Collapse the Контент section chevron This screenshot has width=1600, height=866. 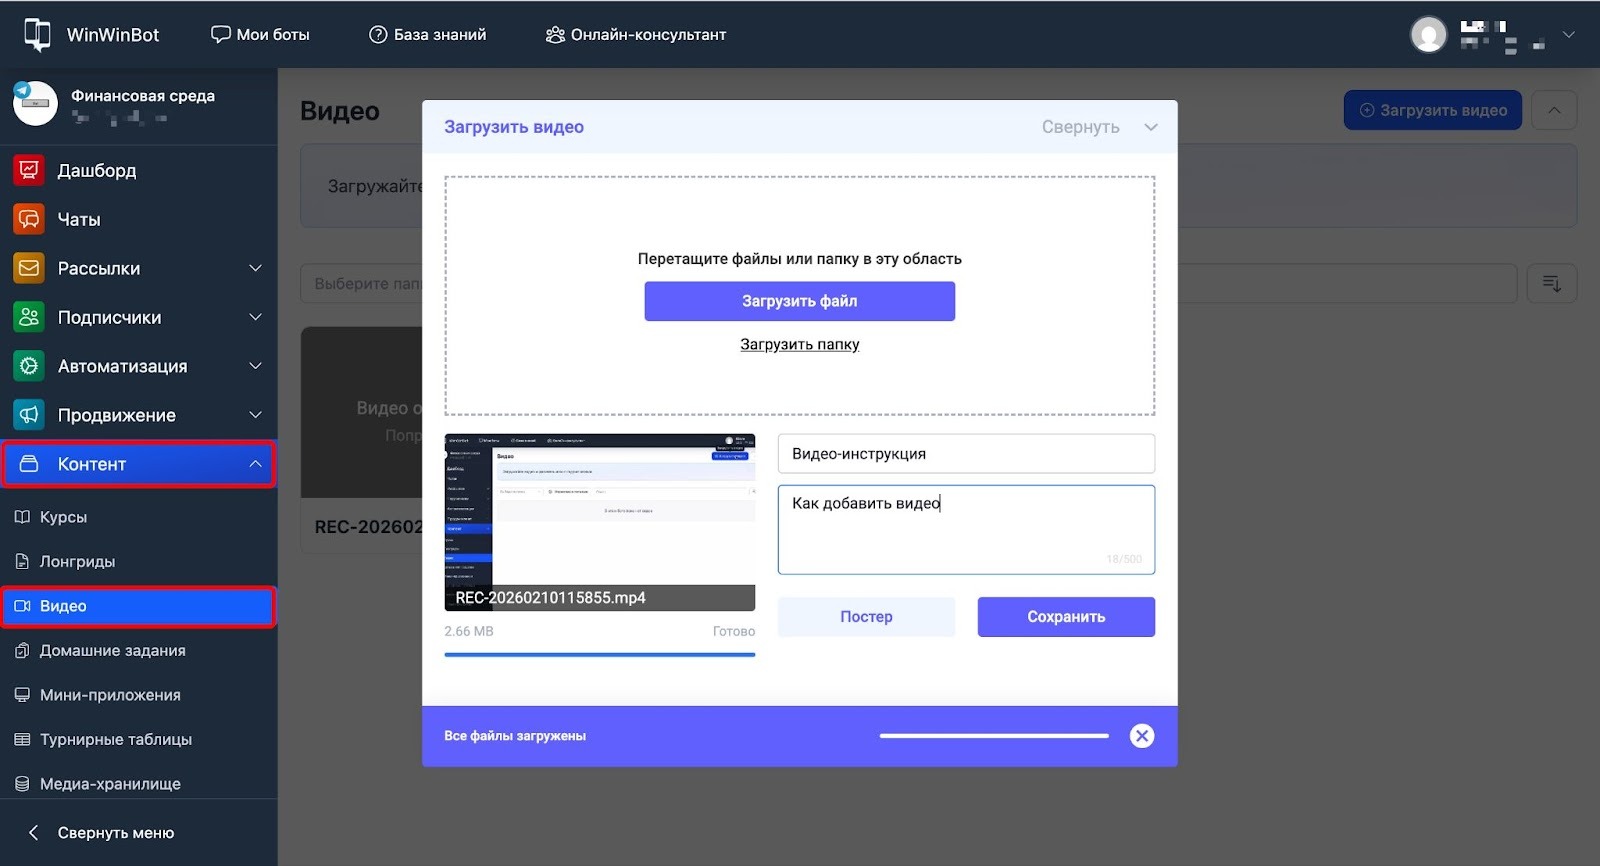[x=255, y=464]
